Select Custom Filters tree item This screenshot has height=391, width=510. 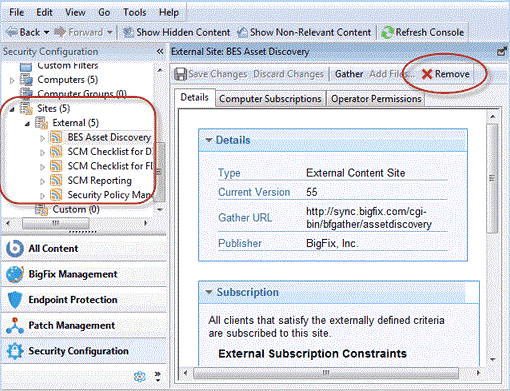point(68,65)
